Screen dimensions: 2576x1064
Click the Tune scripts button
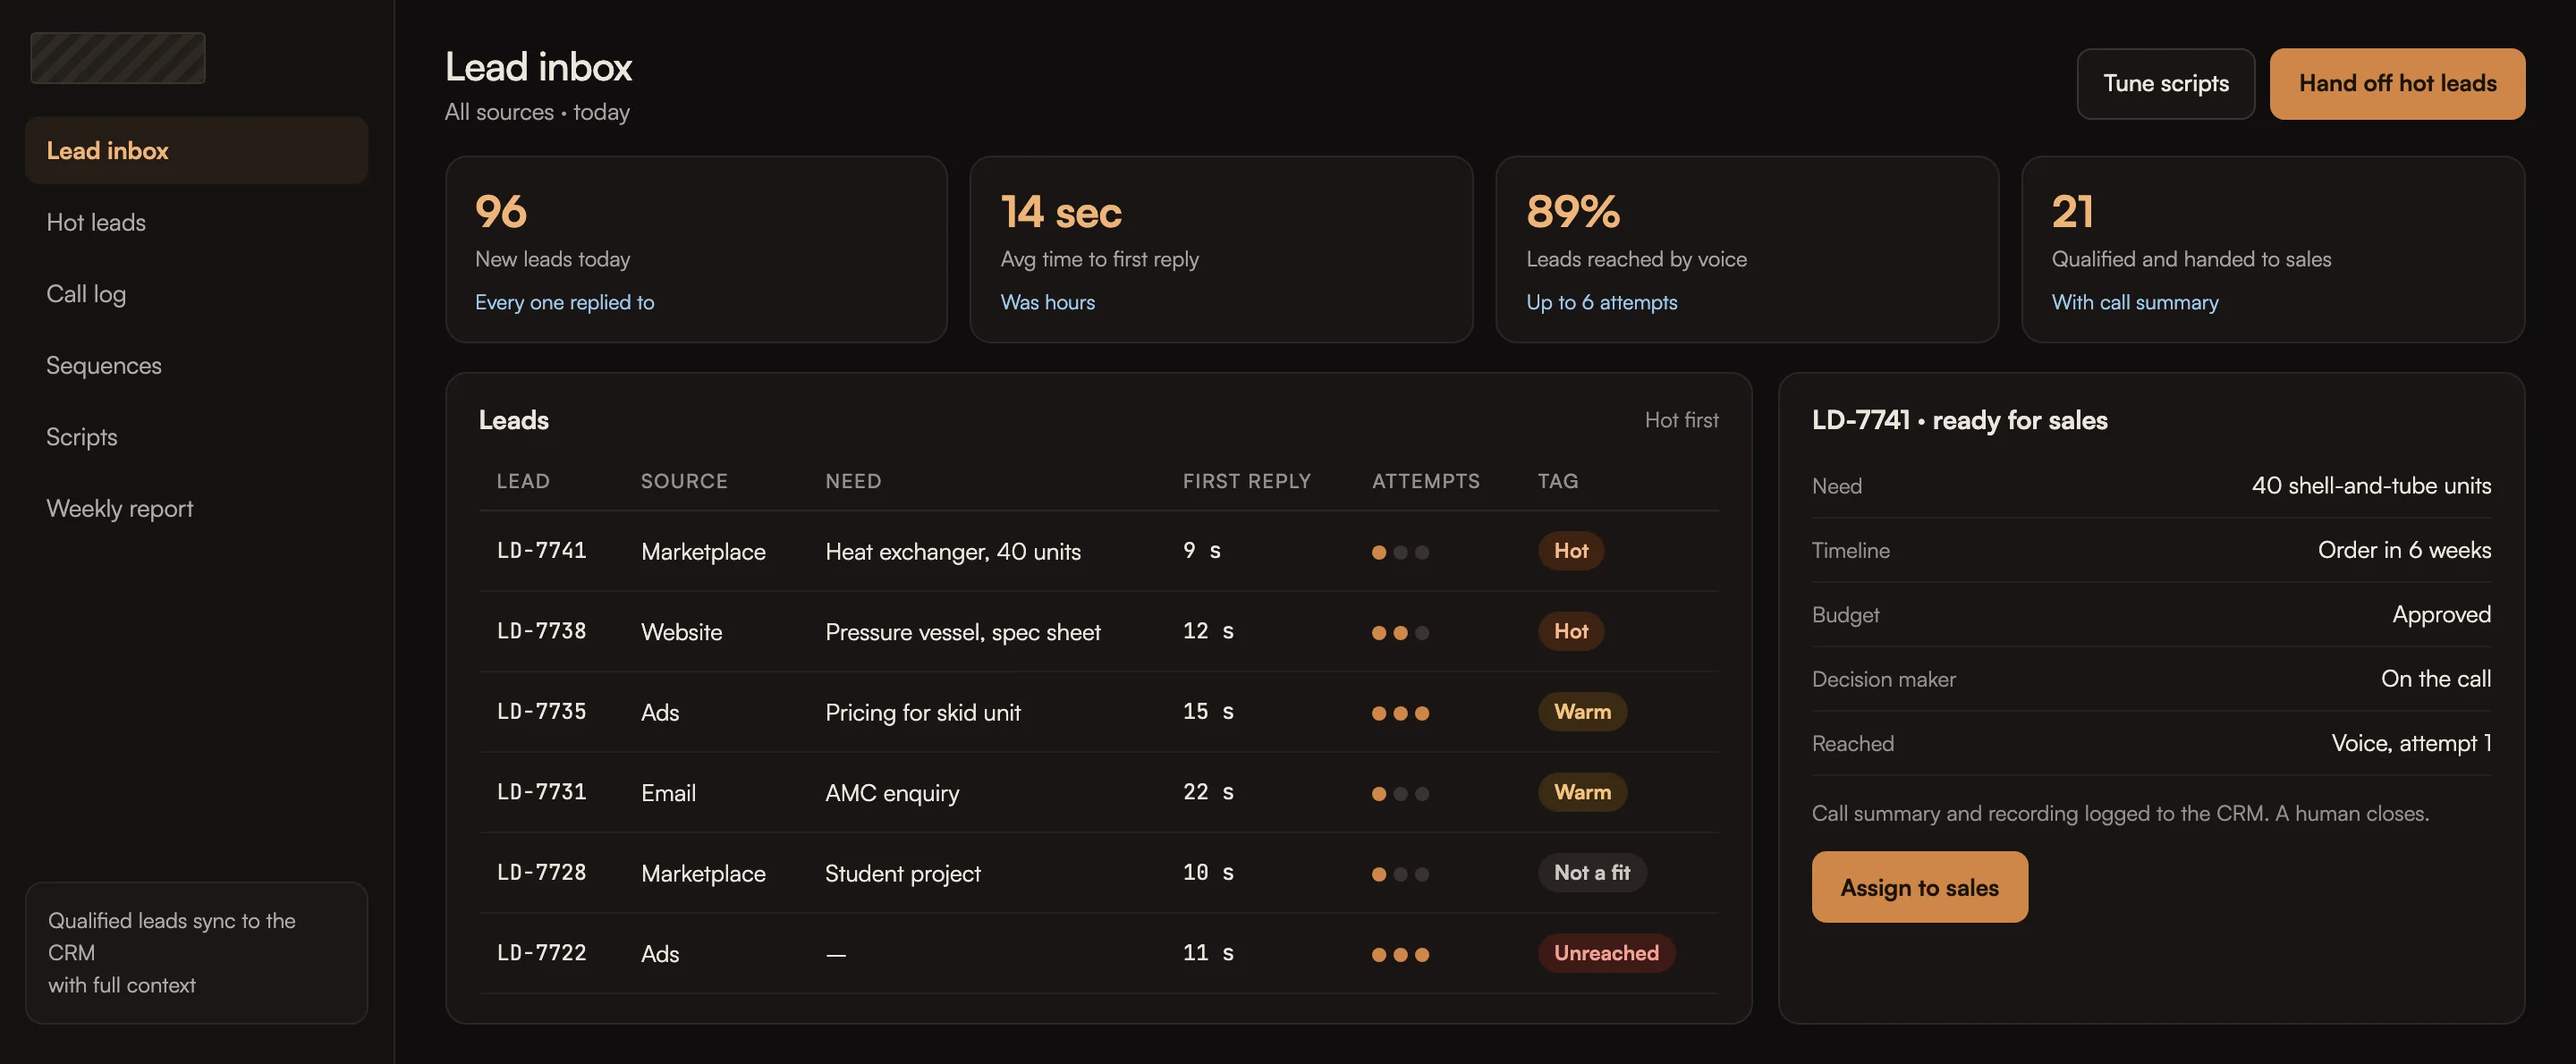click(x=2165, y=84)
